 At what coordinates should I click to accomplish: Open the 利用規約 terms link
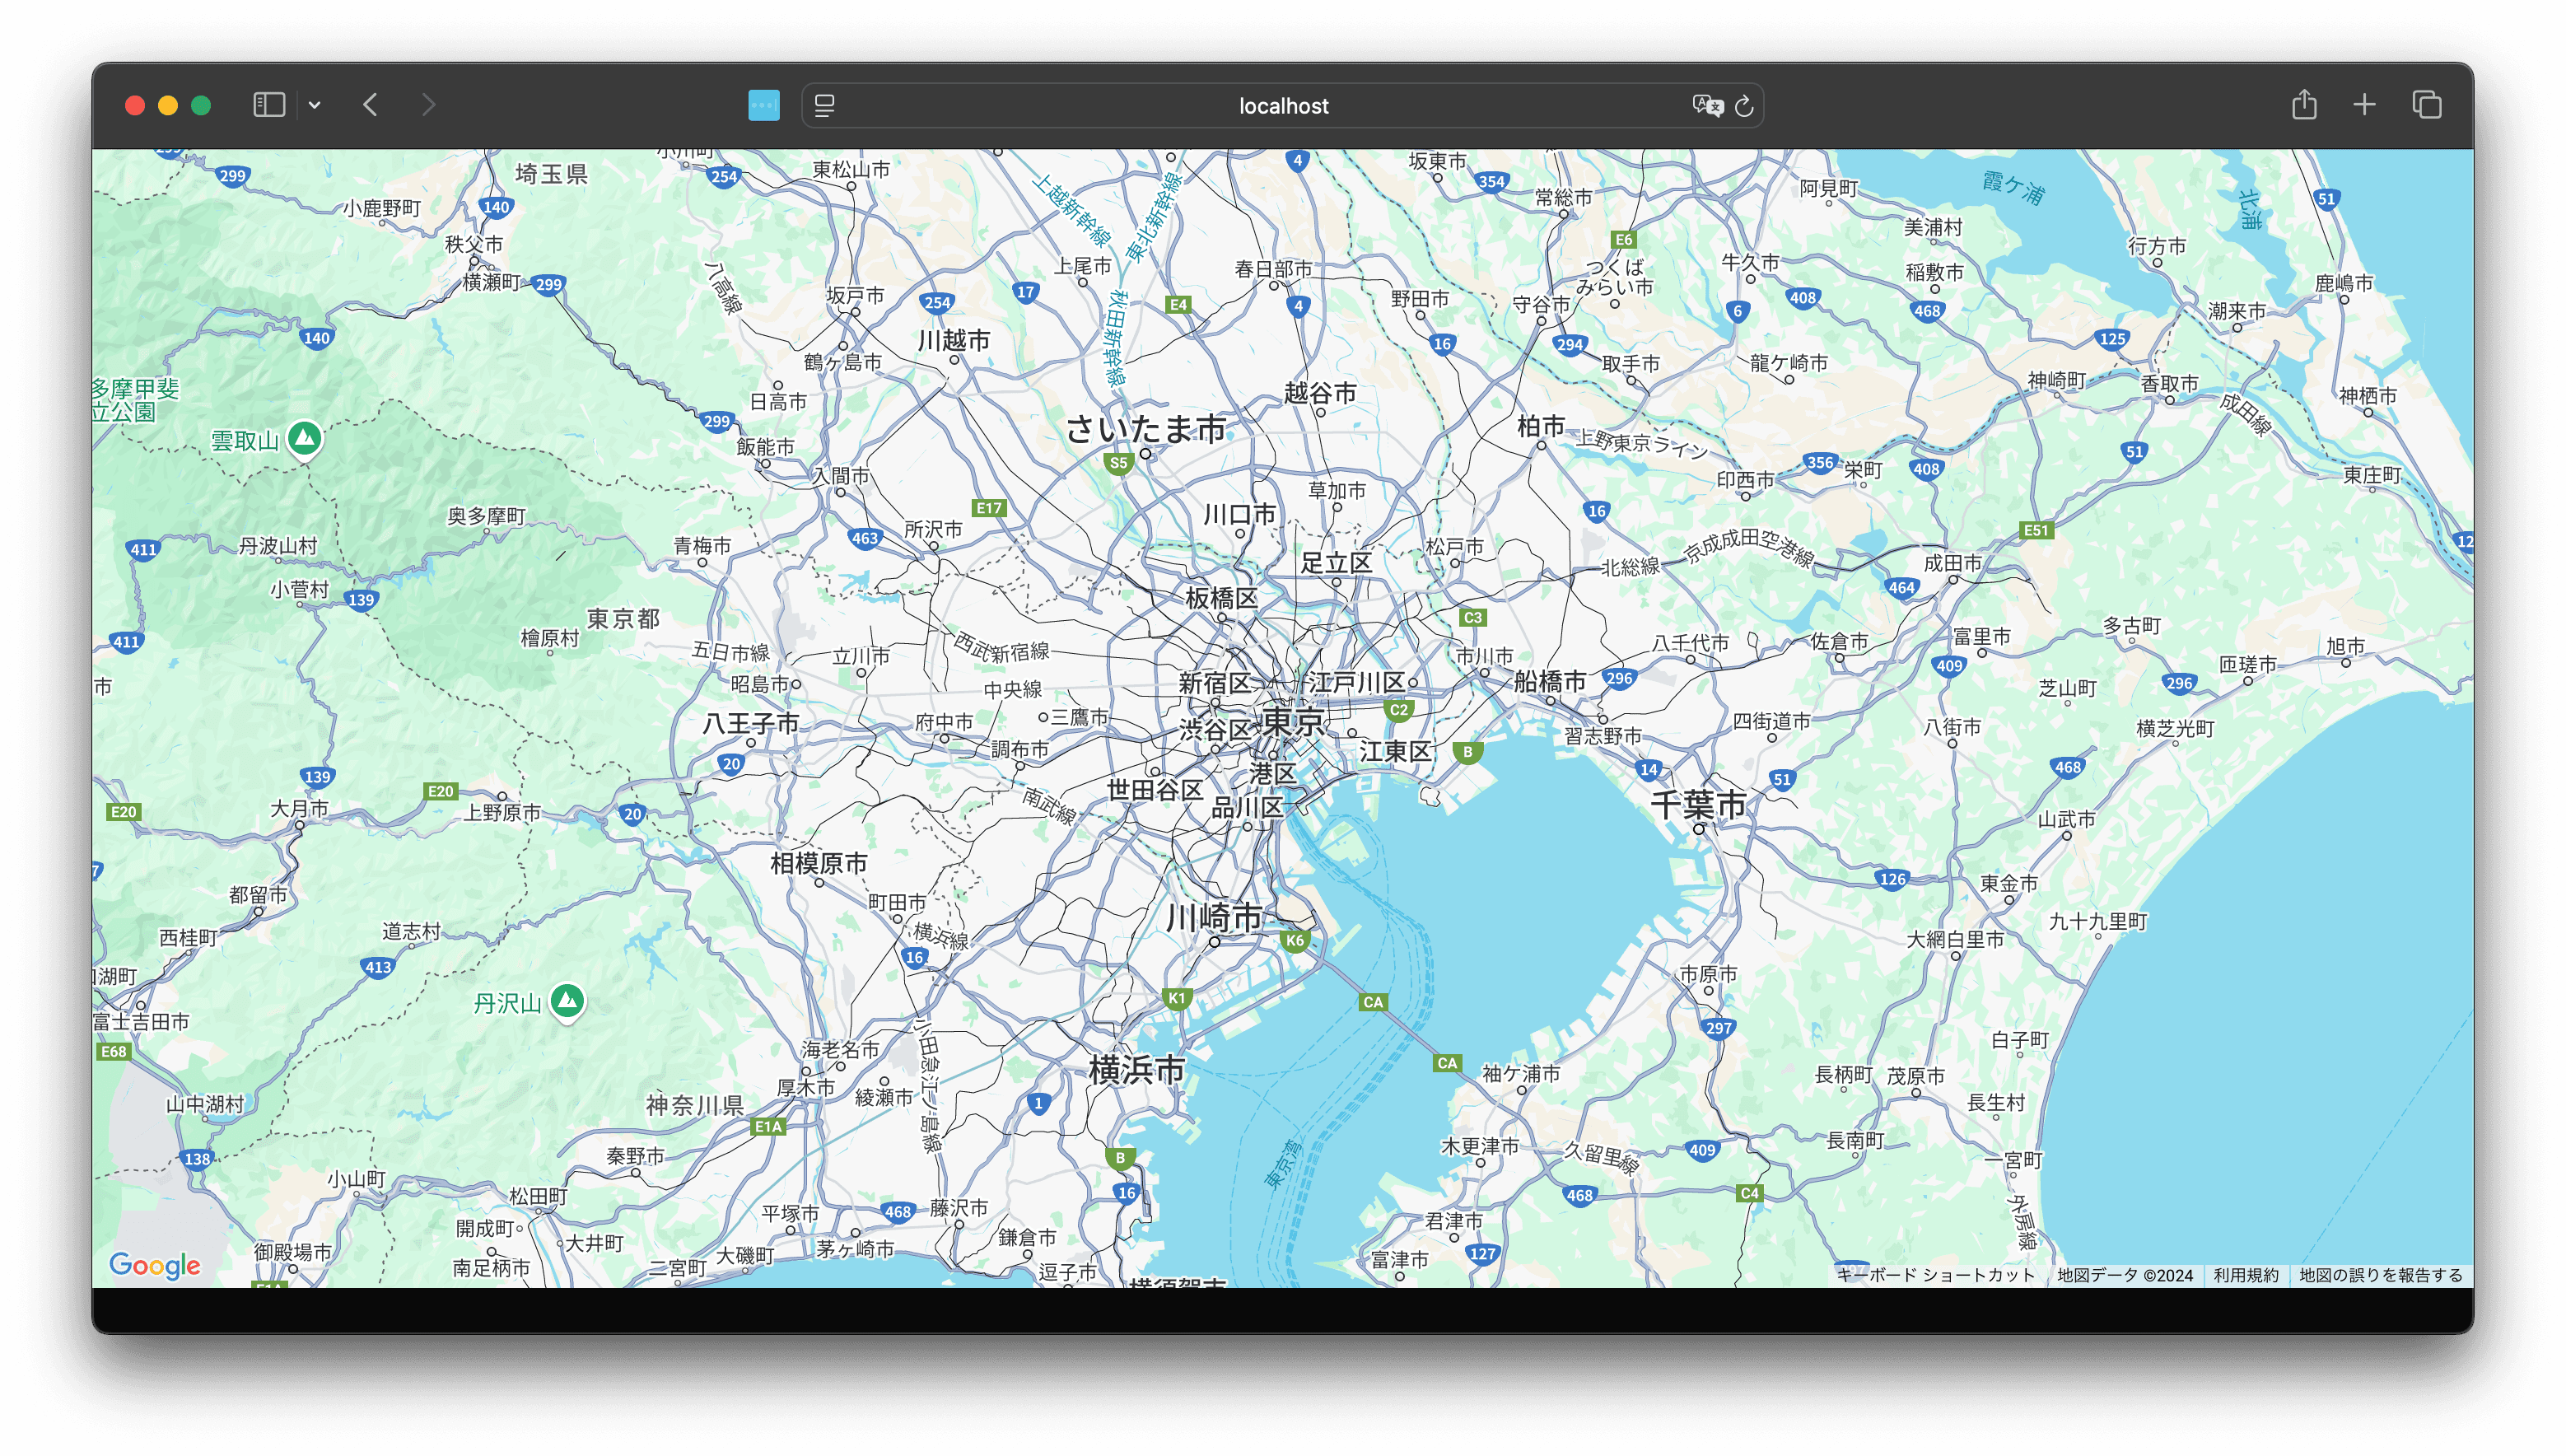[2246, 1275]
